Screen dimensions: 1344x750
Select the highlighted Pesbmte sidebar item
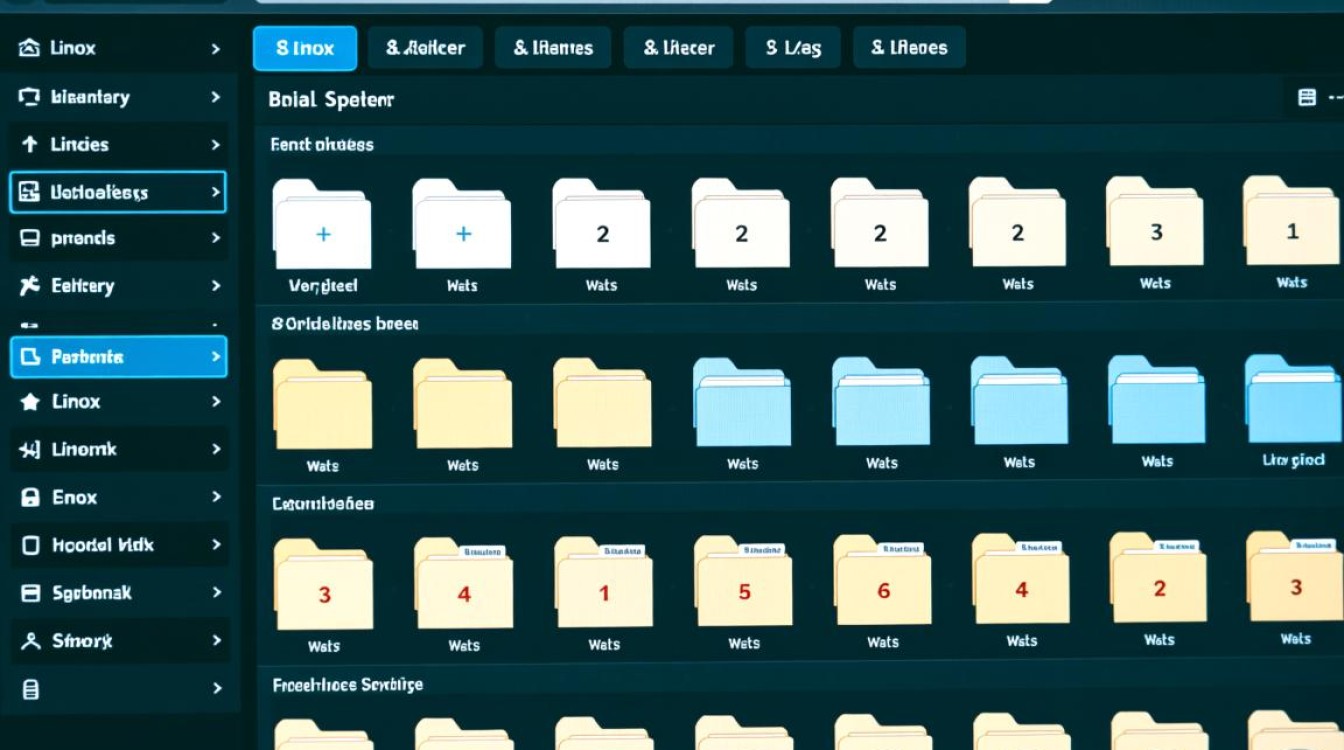tap(118, 357)
